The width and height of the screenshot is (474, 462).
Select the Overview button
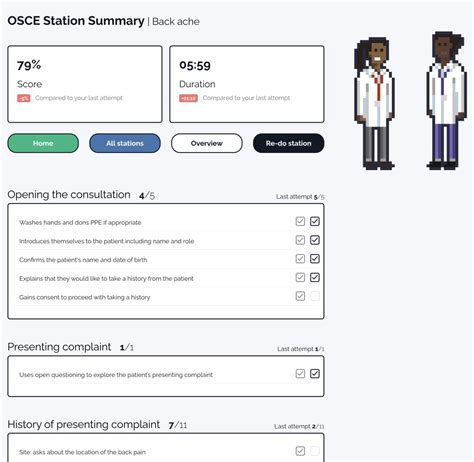pos(207,143)
